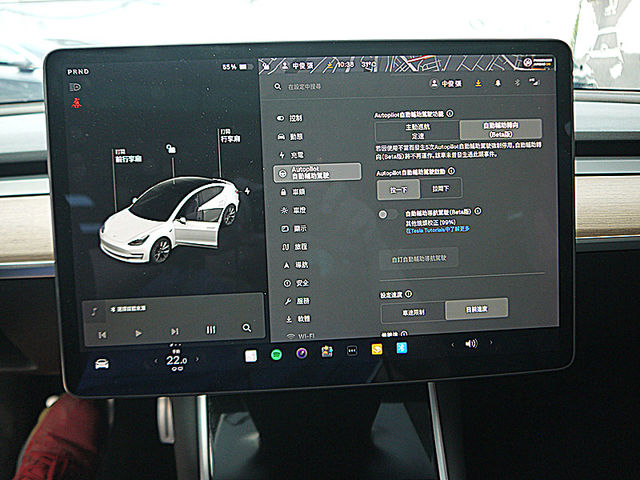Tap the speaker volume icon

[471, 344]
